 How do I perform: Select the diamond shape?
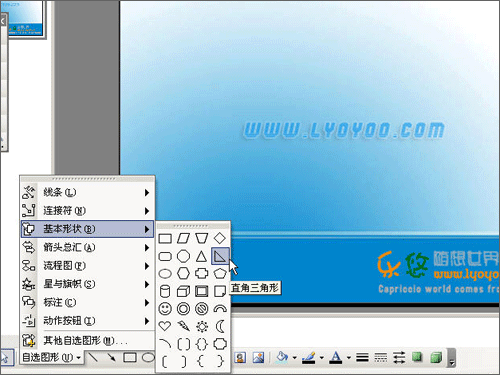(x=220, y=238)
